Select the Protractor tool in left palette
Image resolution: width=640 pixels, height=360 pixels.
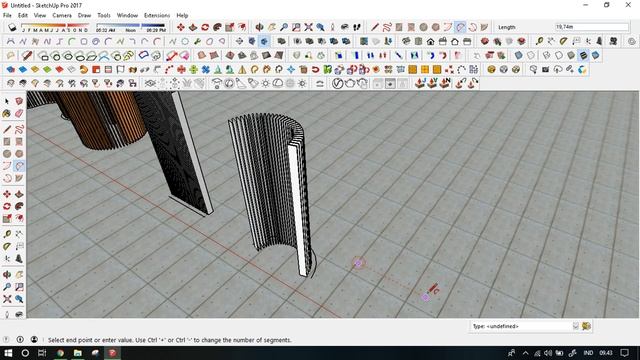click(7, 247)
